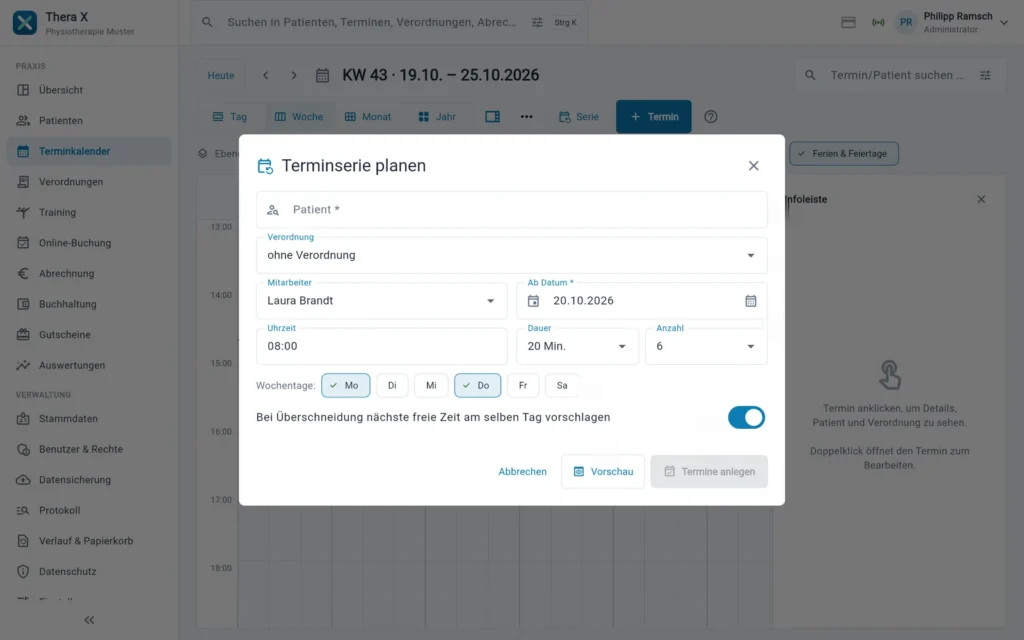Click the Uhrzeit field showing 08:00
The width and height of the screenshot is (1024, 640).
click(381, 346)
